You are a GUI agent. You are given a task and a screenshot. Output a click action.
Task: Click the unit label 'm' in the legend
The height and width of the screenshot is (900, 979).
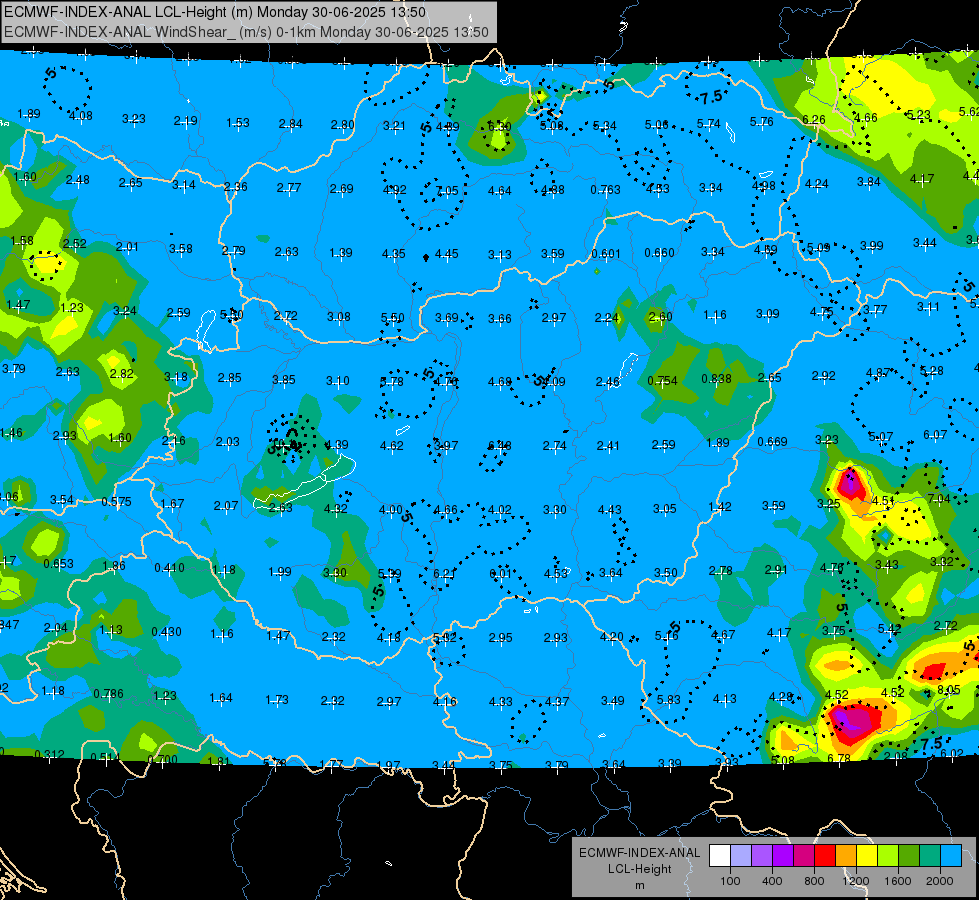[640, 885]
